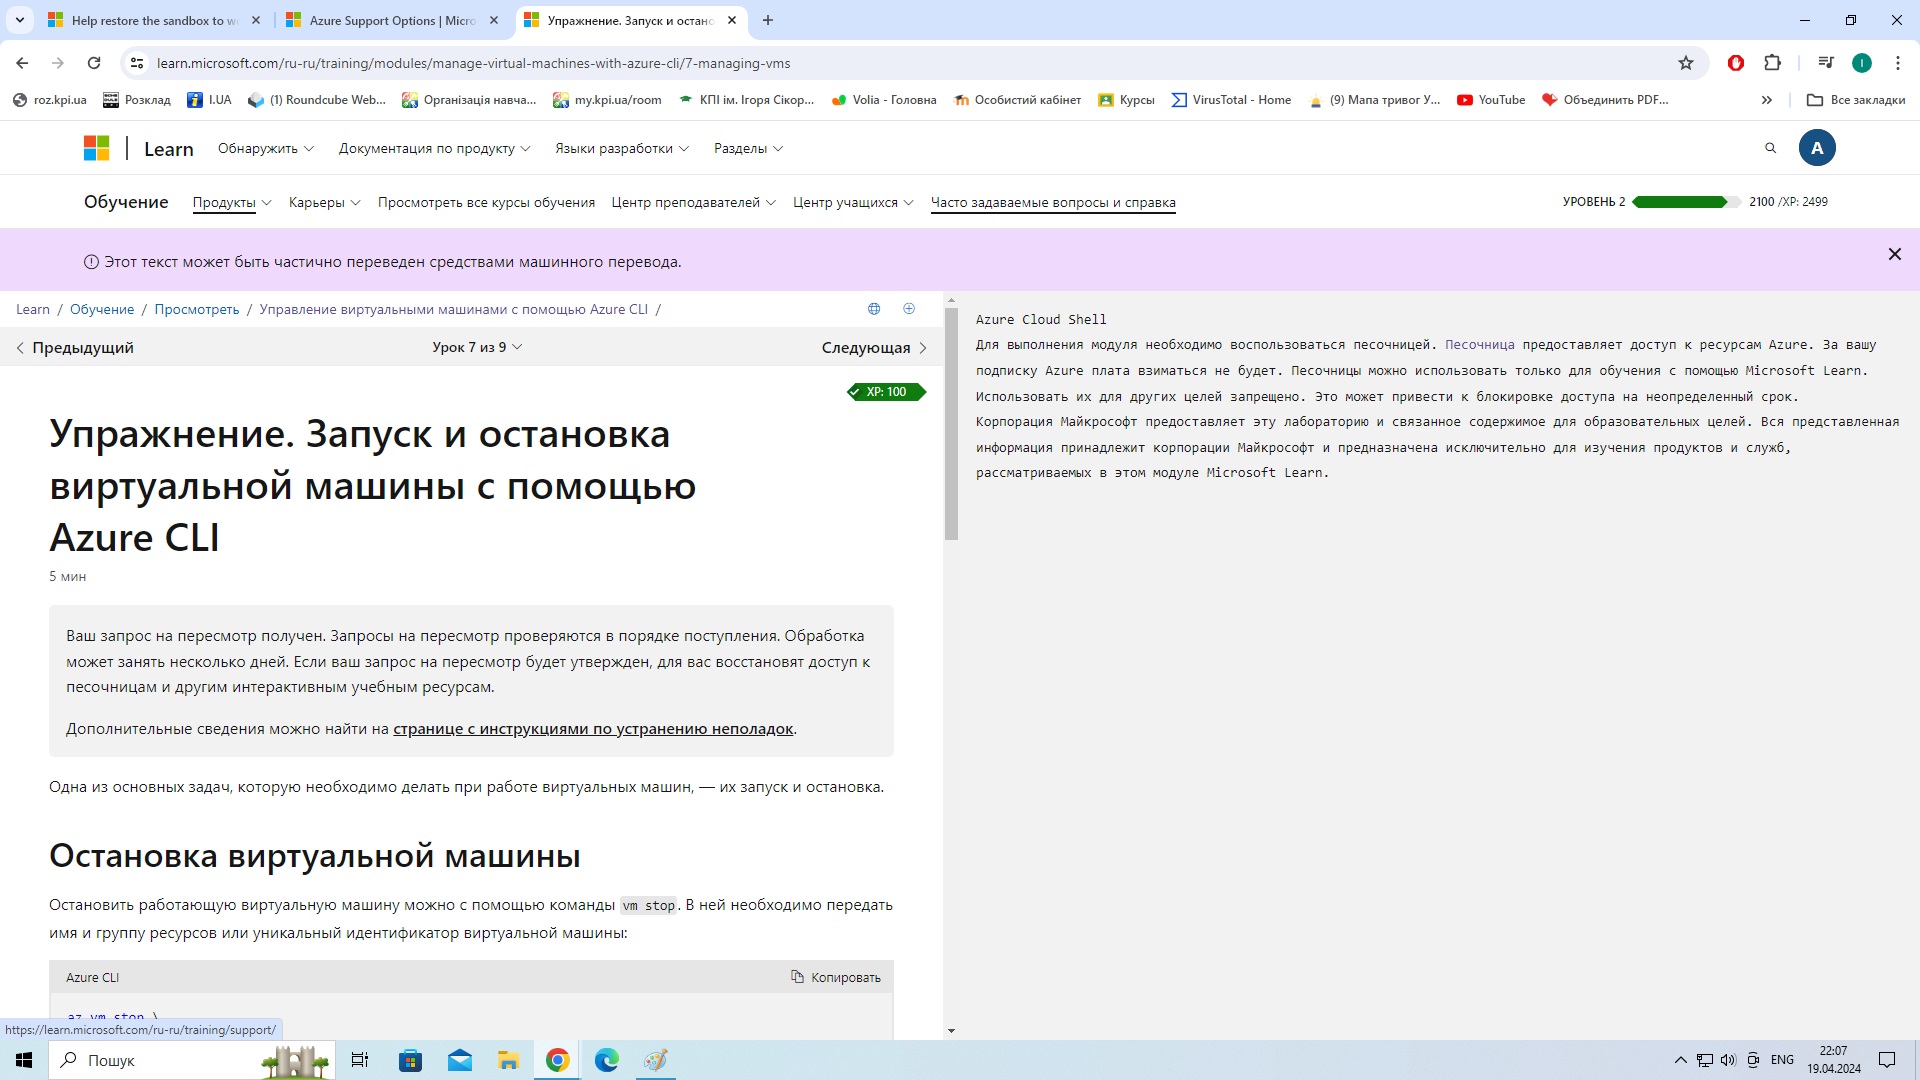Open Часто задаваемые вопросы и справка
The width and height of the screenshot is (1920, 1080).
[1053, 202]
